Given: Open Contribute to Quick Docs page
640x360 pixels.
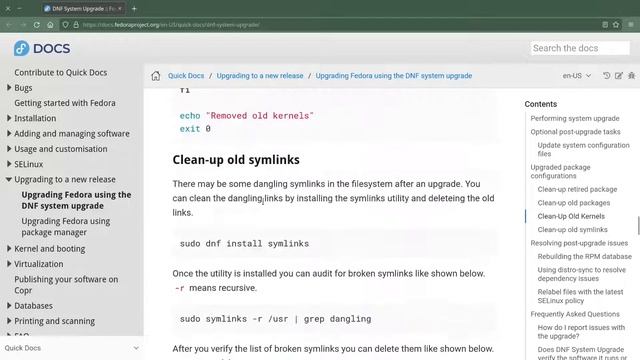Looking at the screenshot, I should coord(61,72).
